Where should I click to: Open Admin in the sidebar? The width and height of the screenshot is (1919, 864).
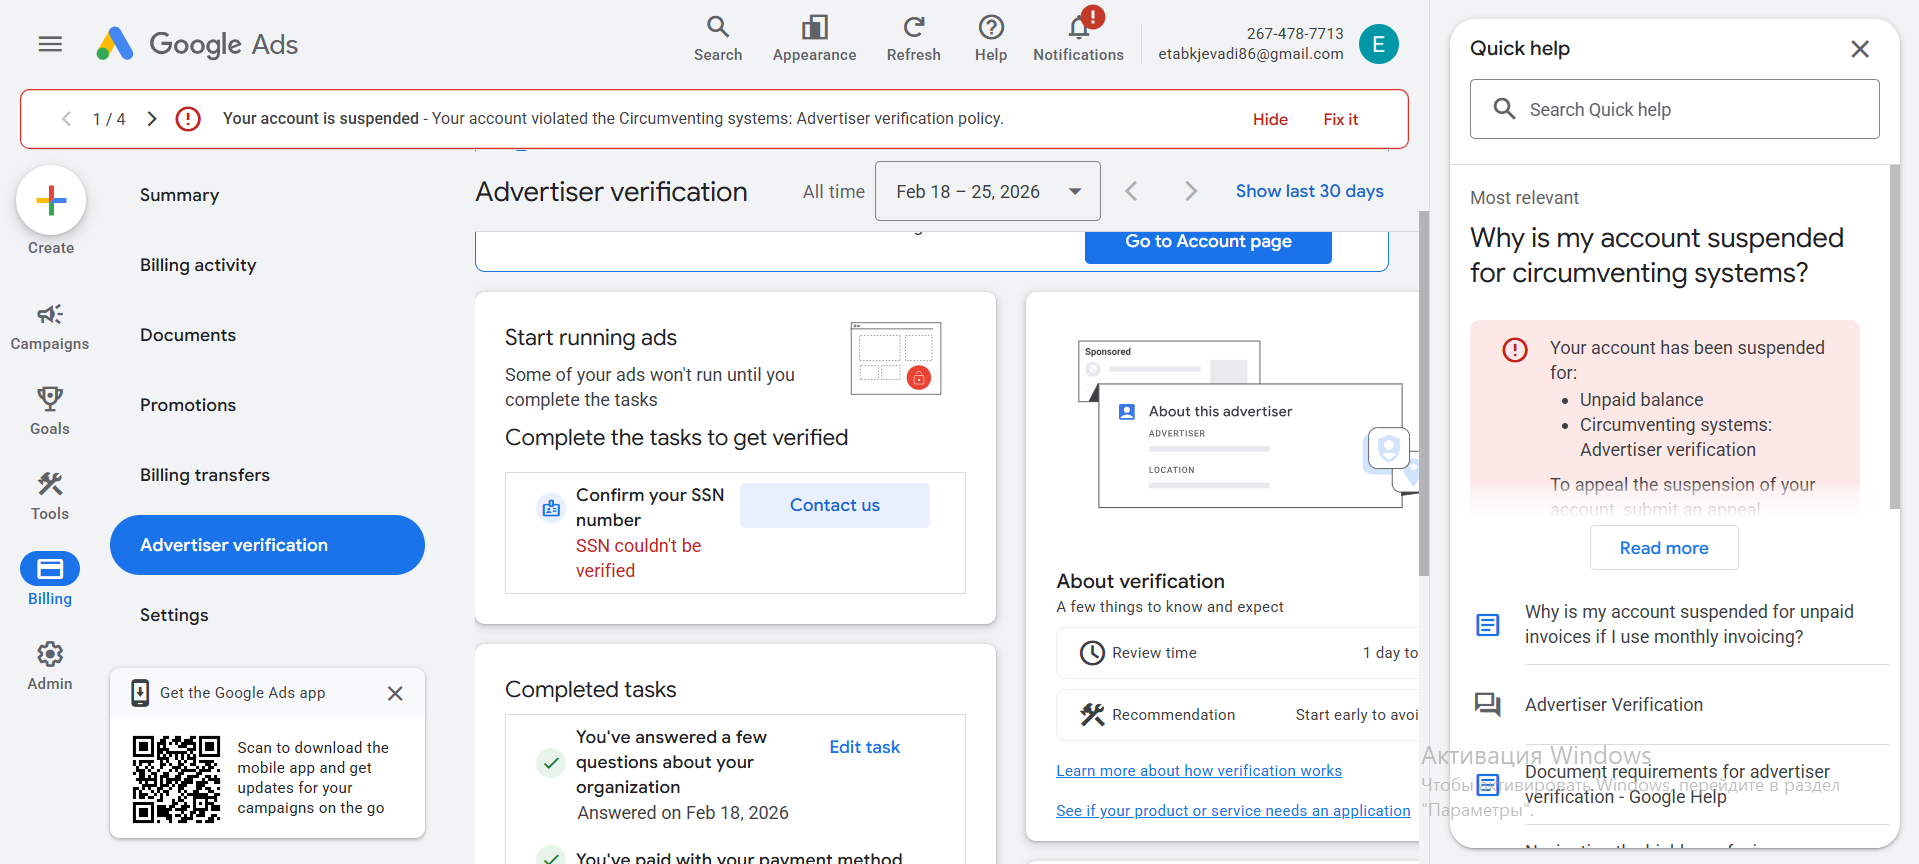50,667
